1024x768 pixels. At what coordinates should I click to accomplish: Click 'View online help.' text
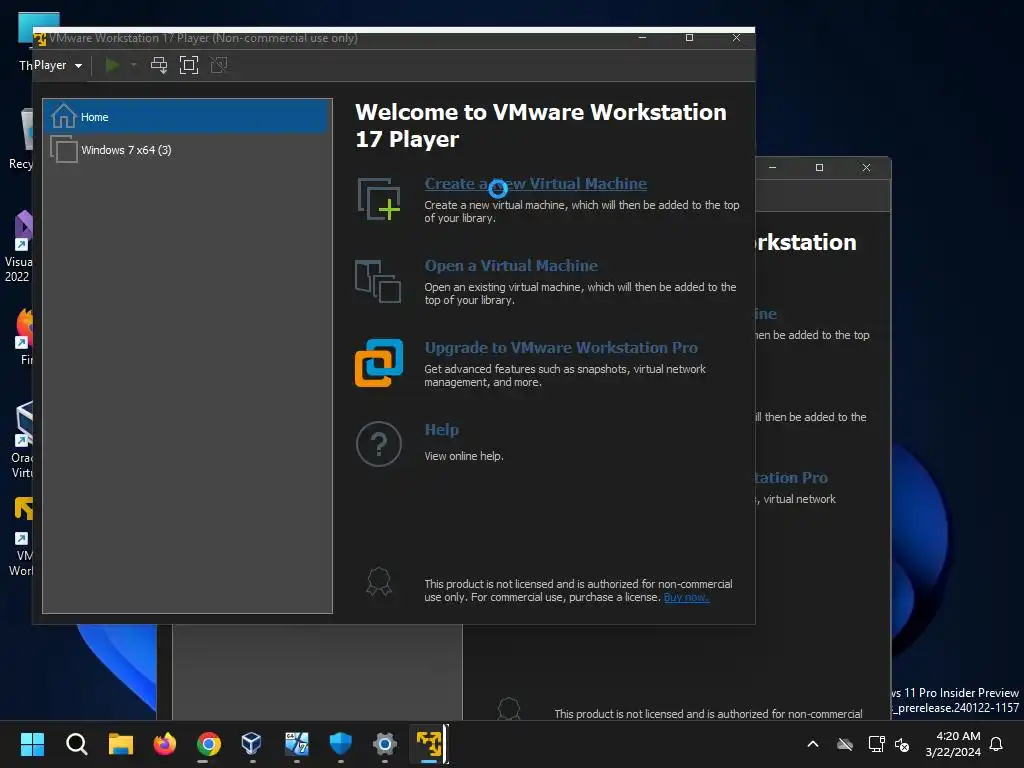pyautogui.click(x=464, y=456)
